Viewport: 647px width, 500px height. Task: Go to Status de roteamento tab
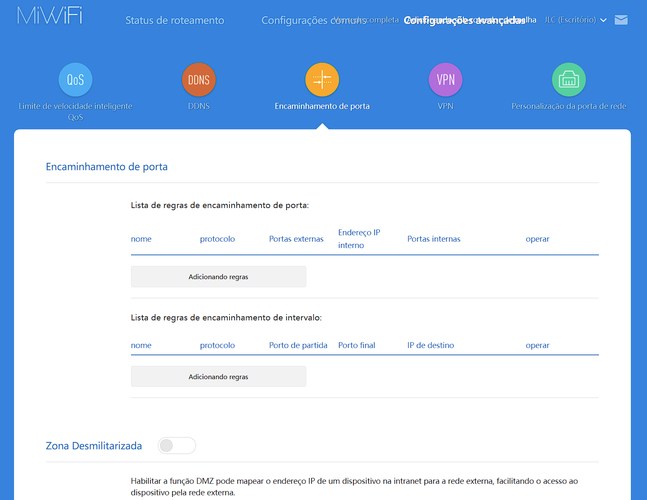(x=175, y=20)
